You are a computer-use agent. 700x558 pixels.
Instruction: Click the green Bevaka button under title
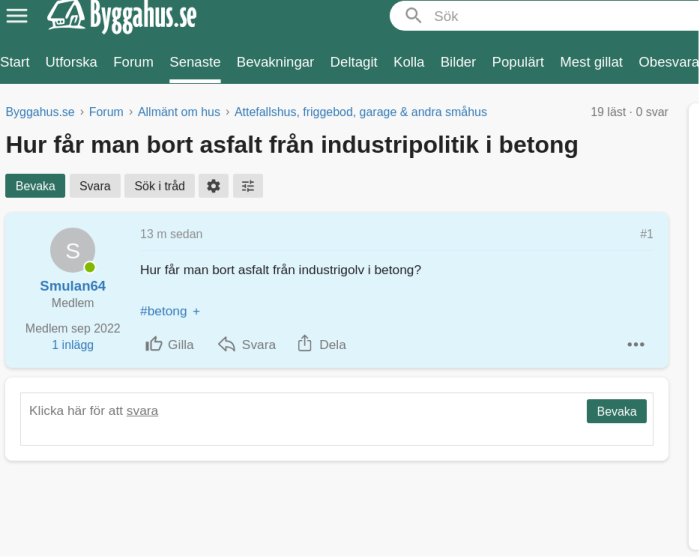coord(35,186)
